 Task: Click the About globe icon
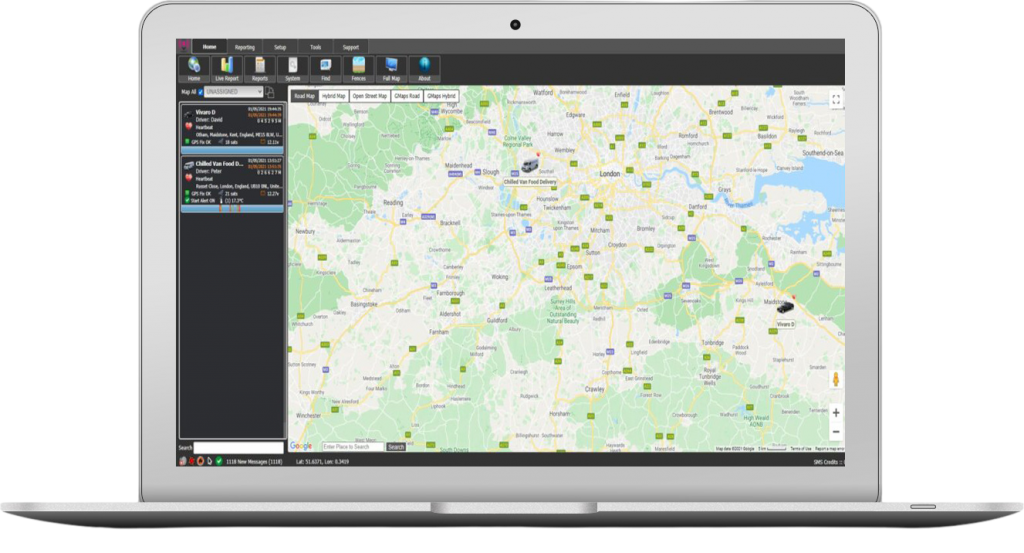424,68
